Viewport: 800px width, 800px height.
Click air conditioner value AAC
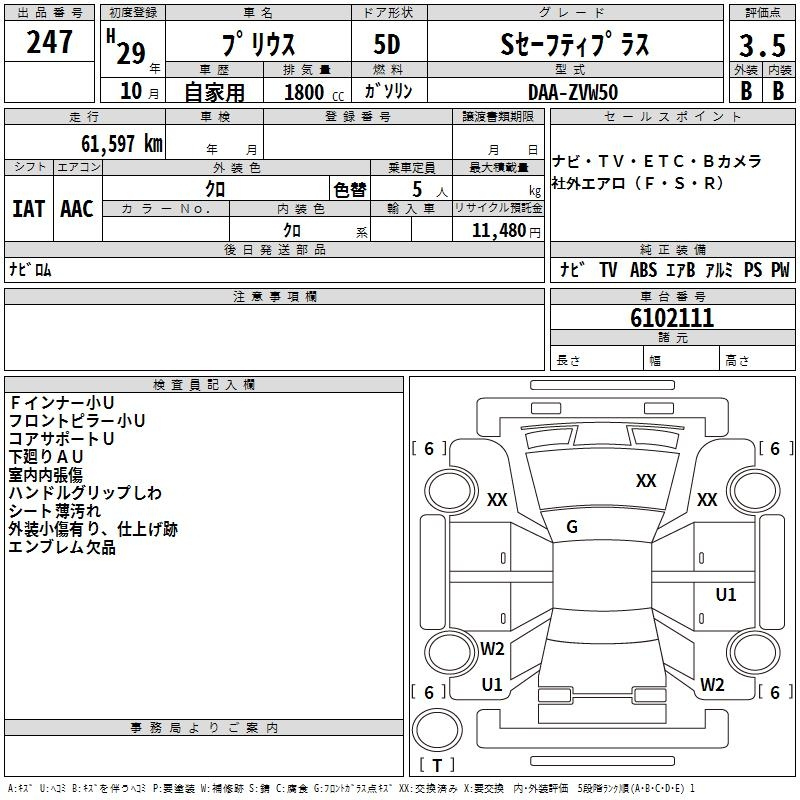pos(77,209)
